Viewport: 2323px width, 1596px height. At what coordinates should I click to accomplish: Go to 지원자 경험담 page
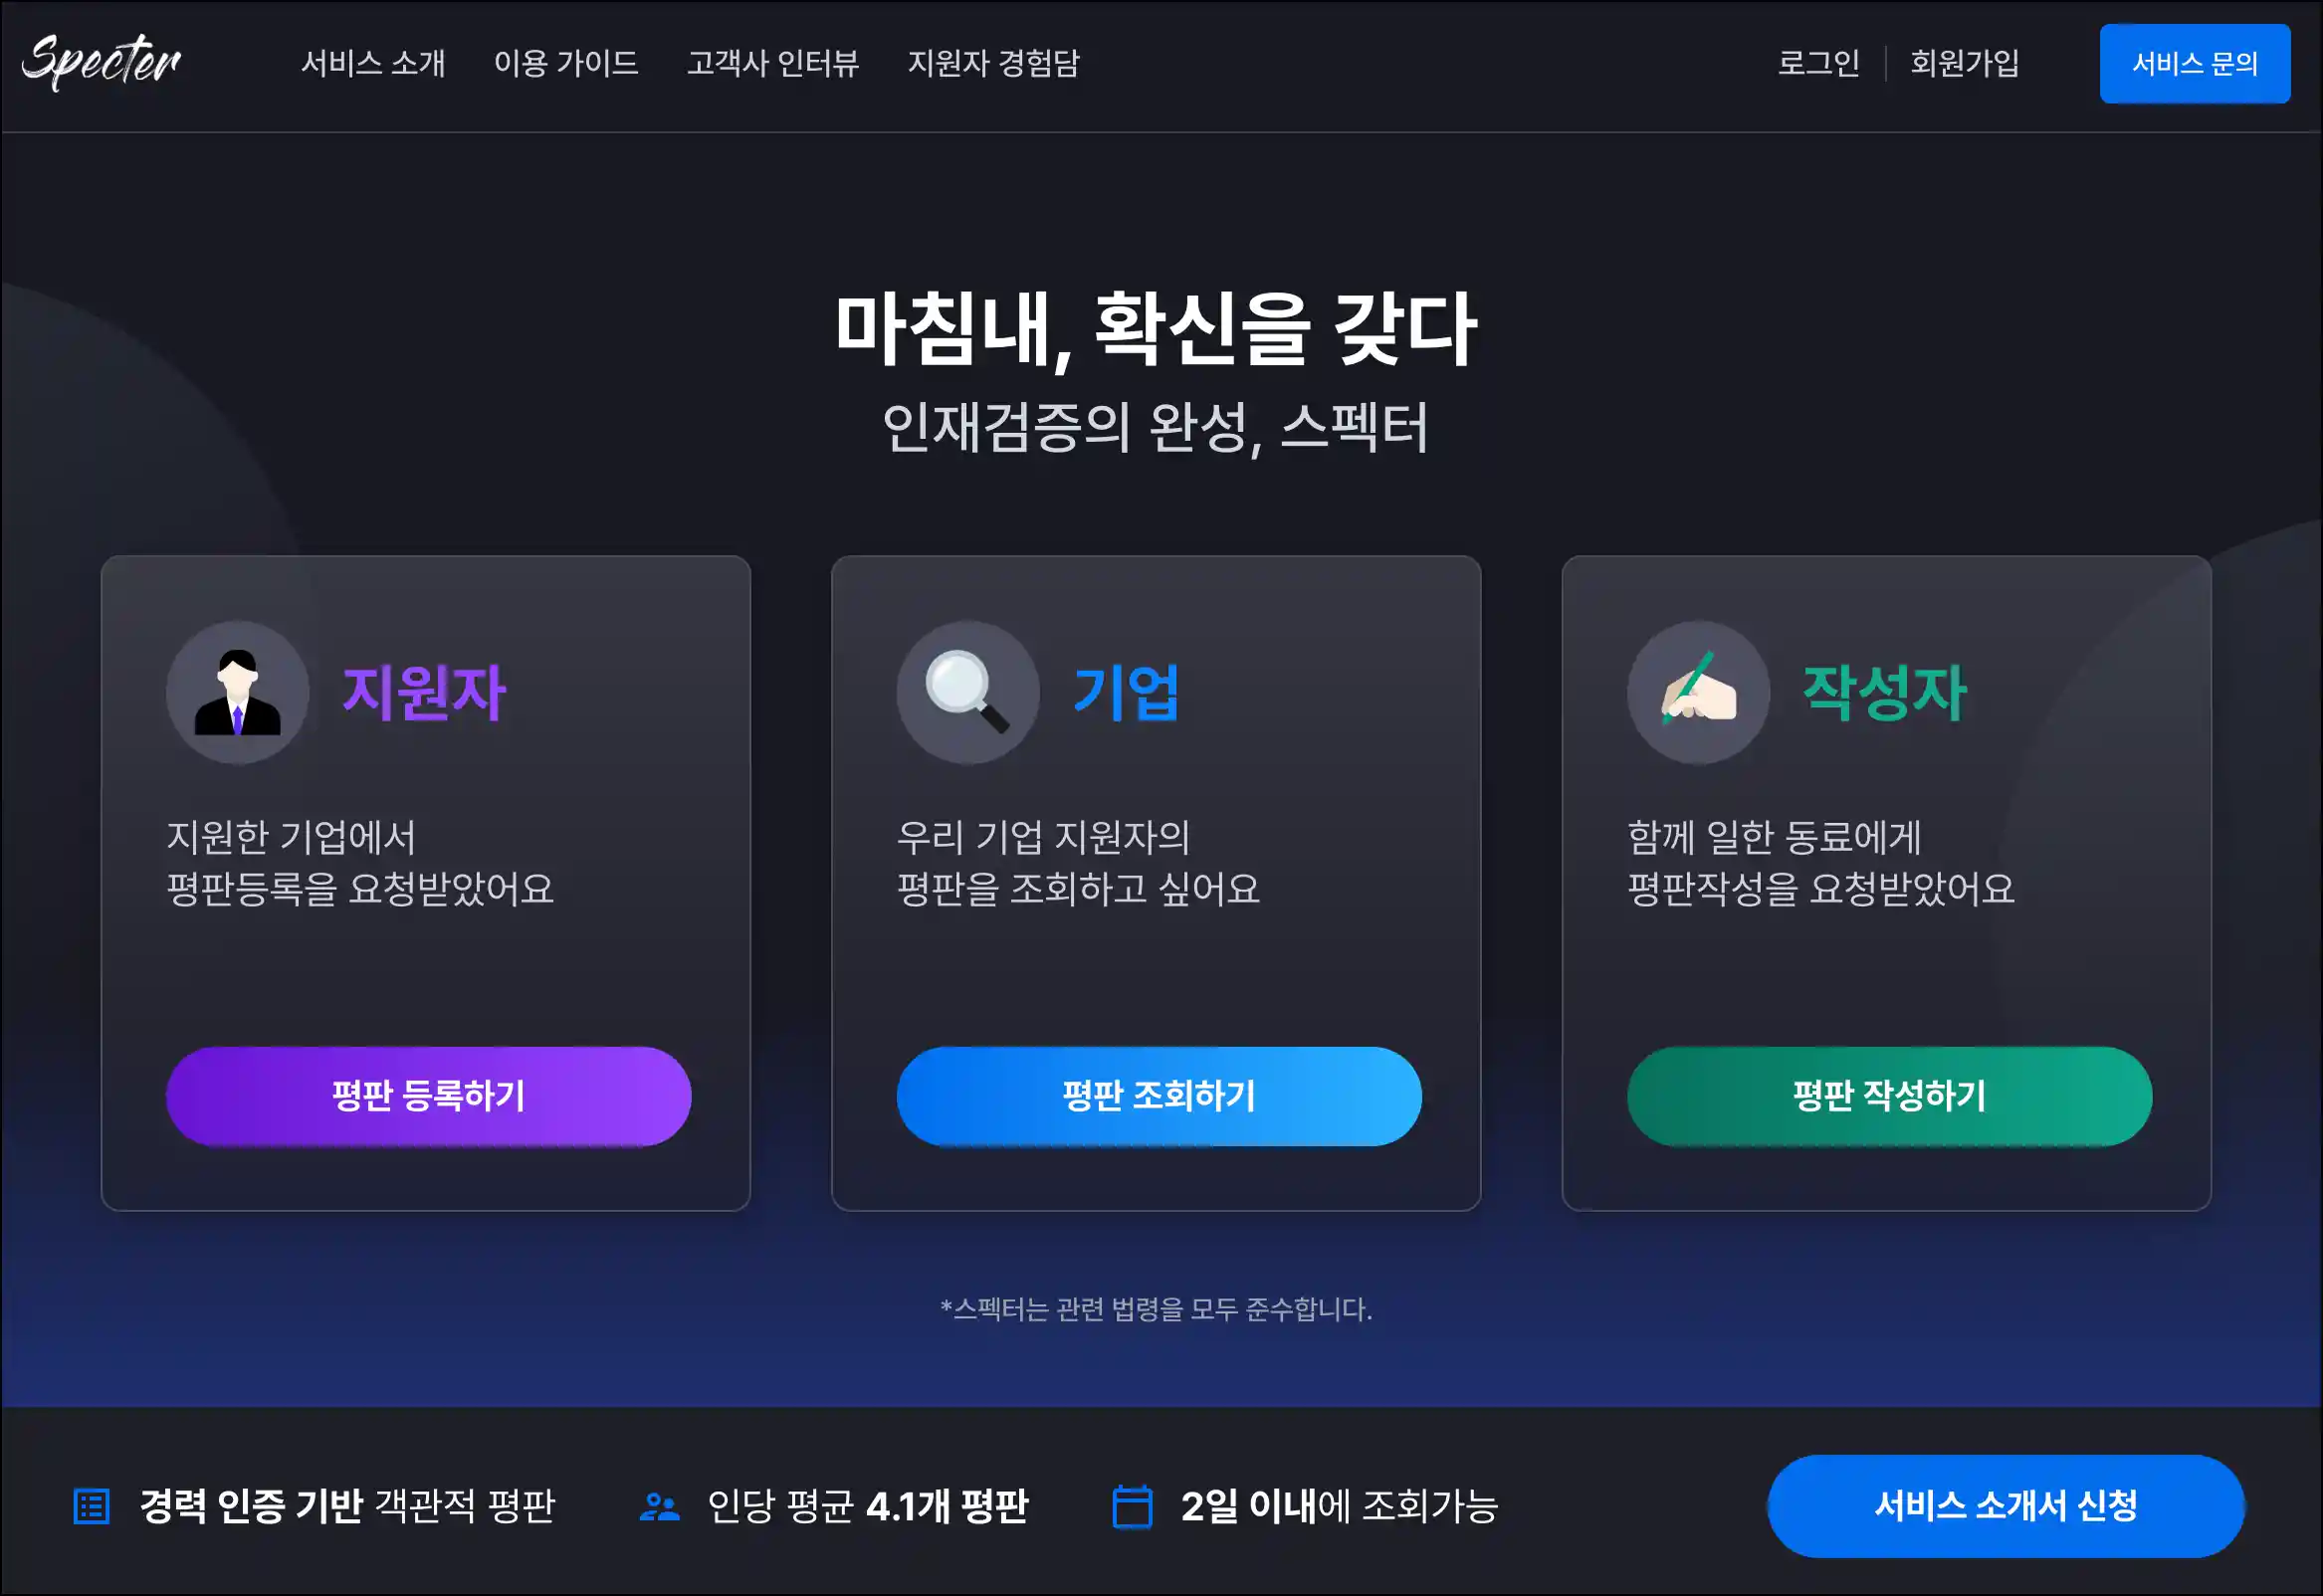click(x=993, y=63)
